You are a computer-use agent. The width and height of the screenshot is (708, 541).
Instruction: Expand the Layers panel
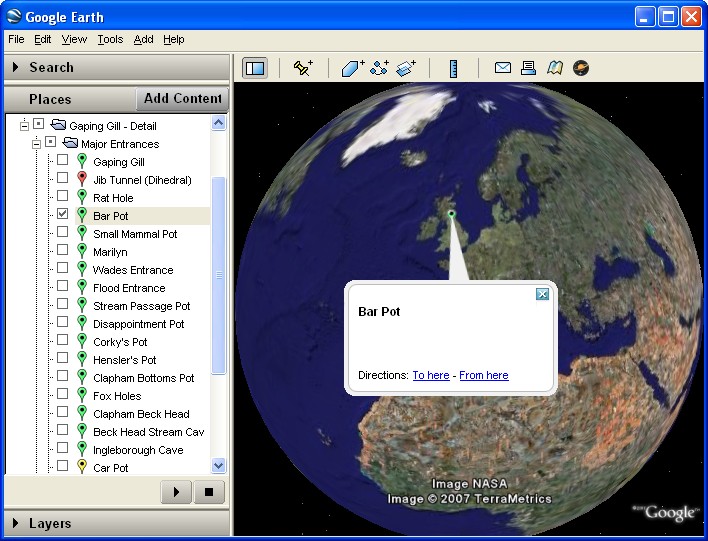(49, 523)
